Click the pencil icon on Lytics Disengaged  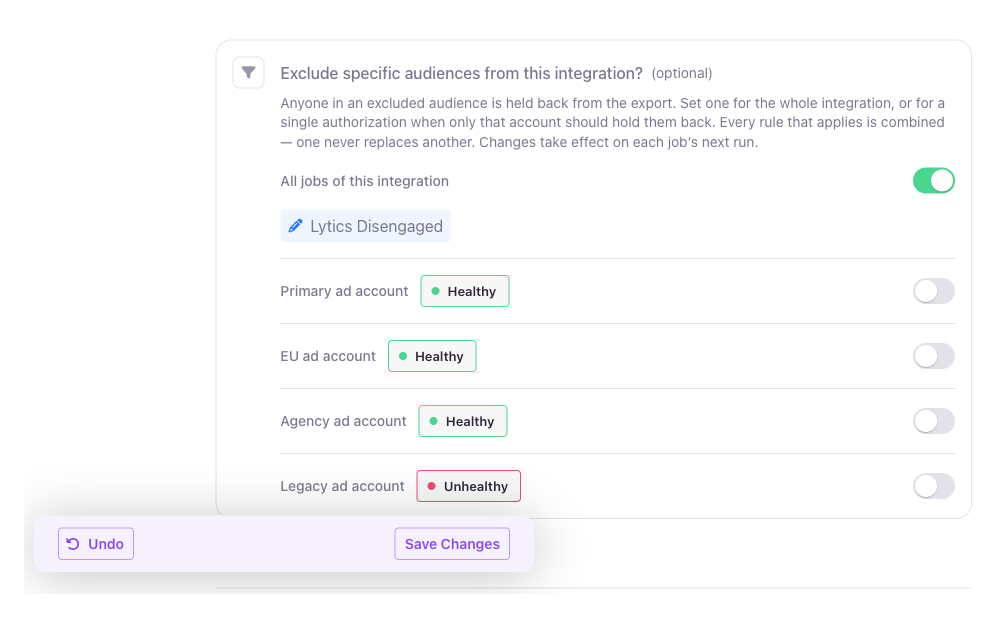pos(295,226)
